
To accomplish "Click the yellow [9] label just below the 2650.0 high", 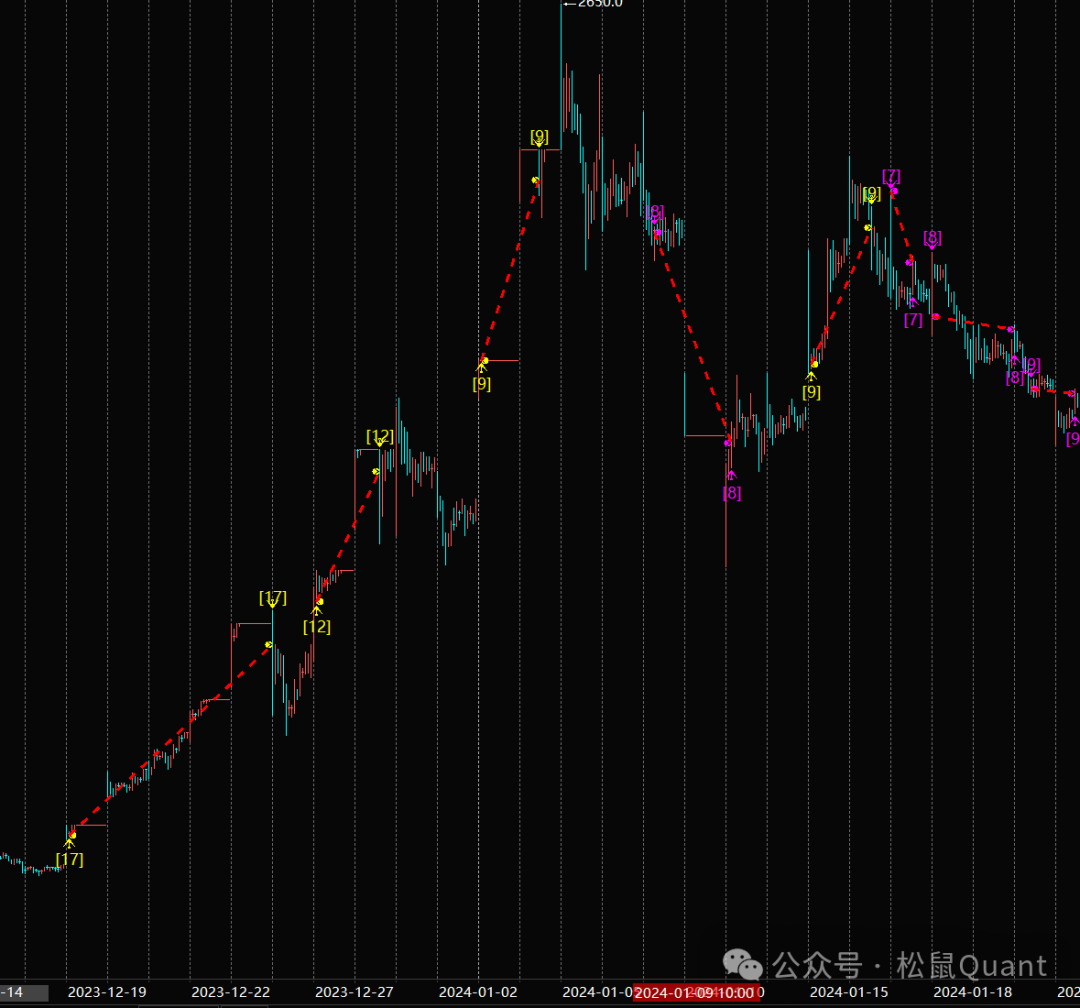I will click(x=539, y=136).
